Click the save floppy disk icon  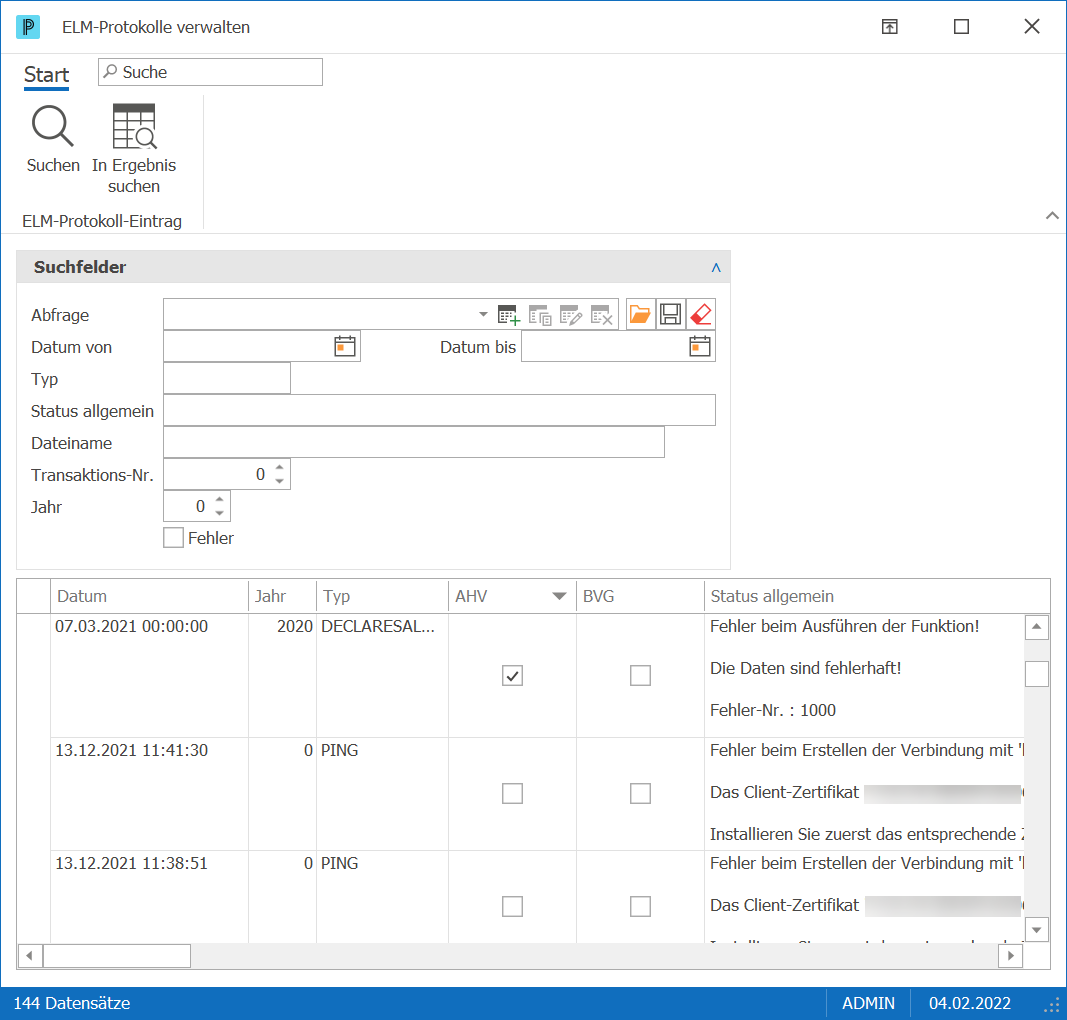(x=670, y=314)
